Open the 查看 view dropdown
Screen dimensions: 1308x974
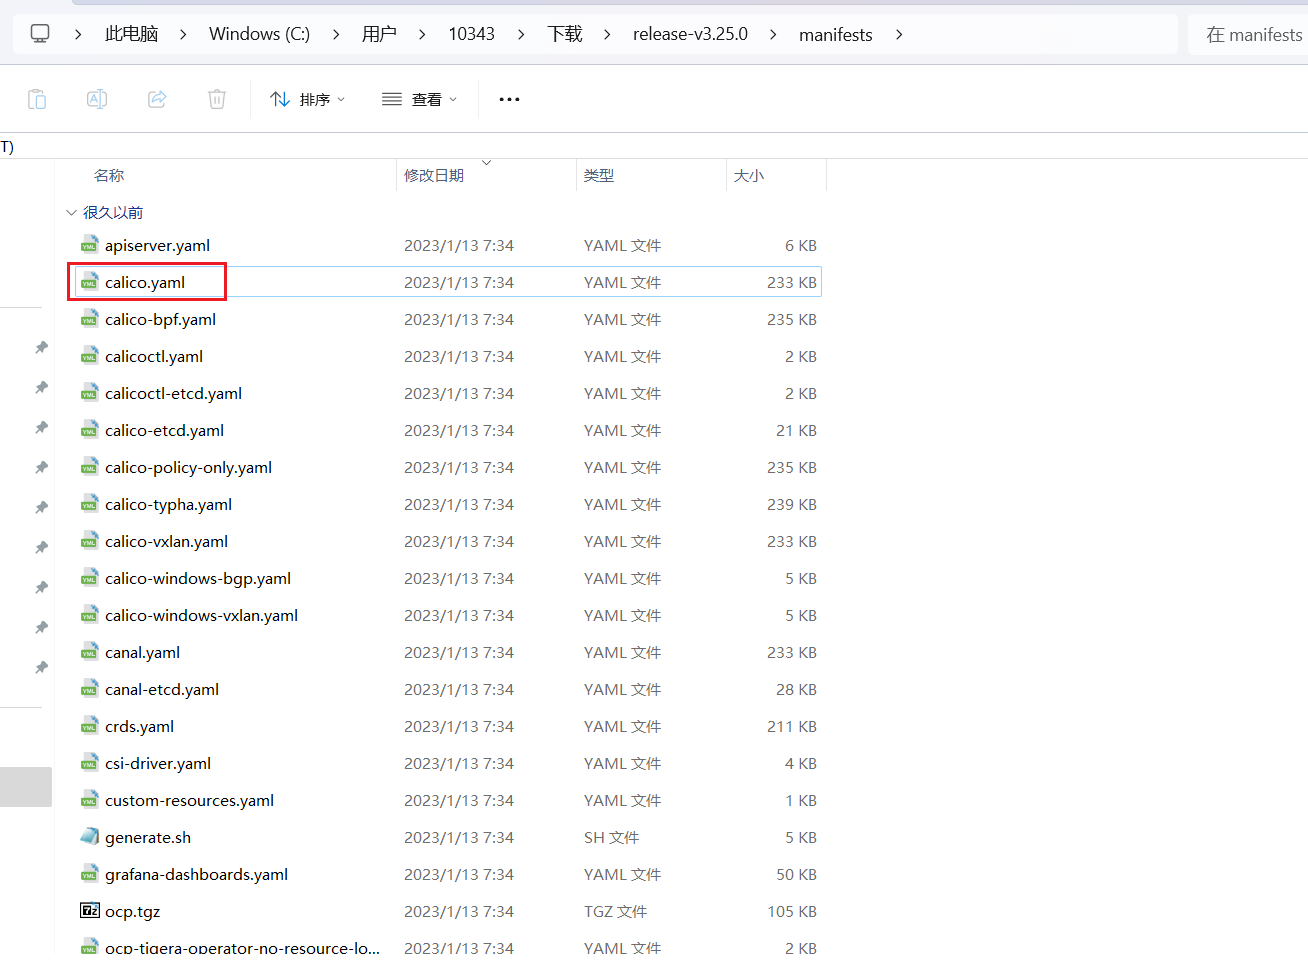coord(420,99)
